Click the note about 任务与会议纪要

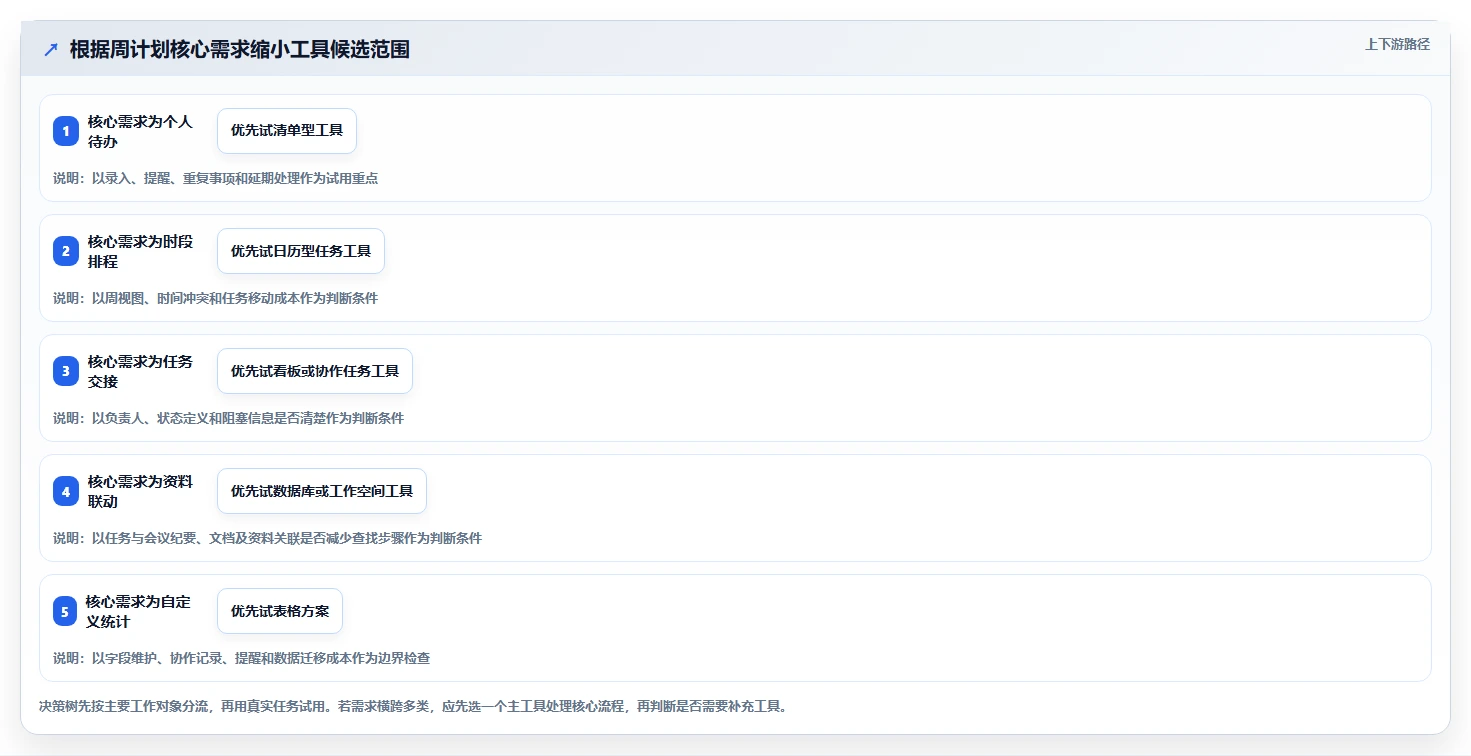point(268,538)
